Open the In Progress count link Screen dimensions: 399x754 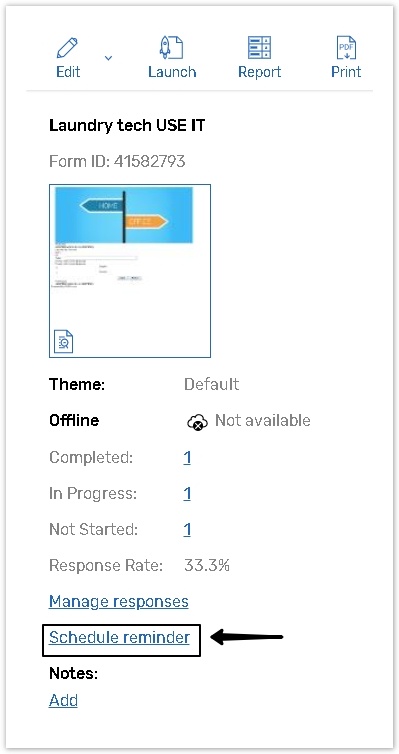pos(187,494)
